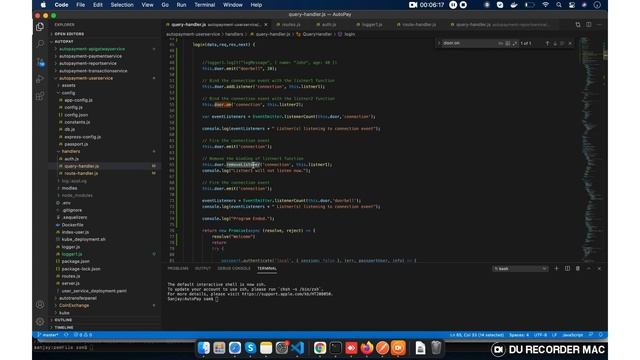This screenshot has height=360, width=640.
Task: Split the terminal panel
Action: coord(567,269)
